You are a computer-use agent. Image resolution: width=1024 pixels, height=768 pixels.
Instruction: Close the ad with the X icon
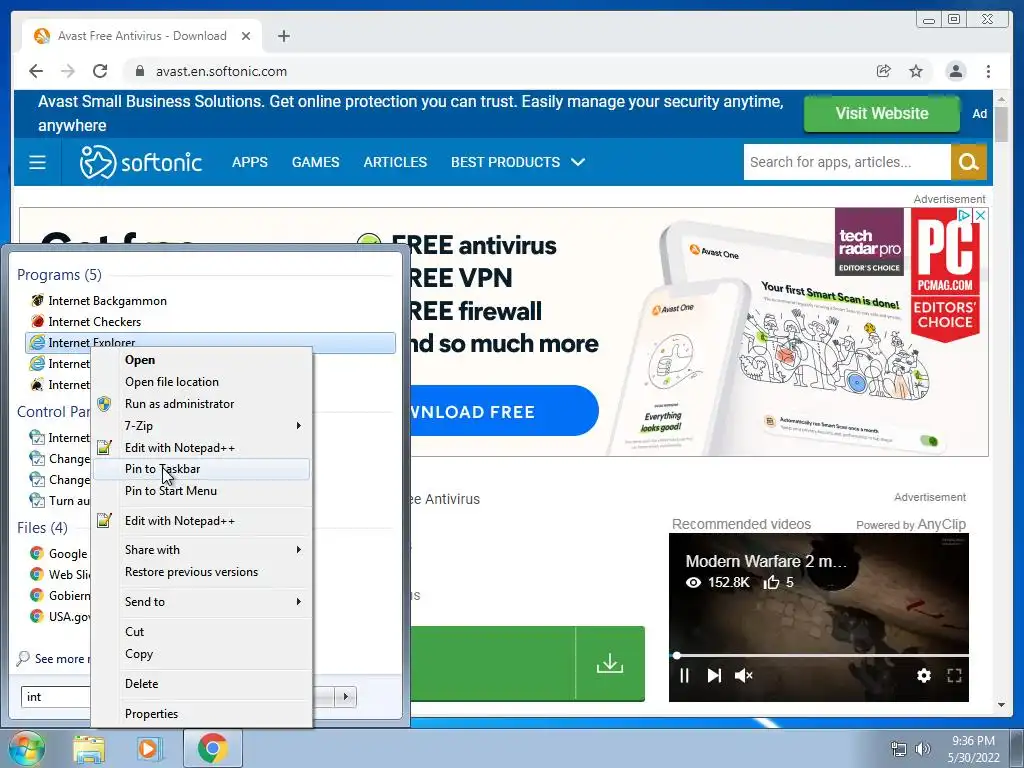click(980, 216)
